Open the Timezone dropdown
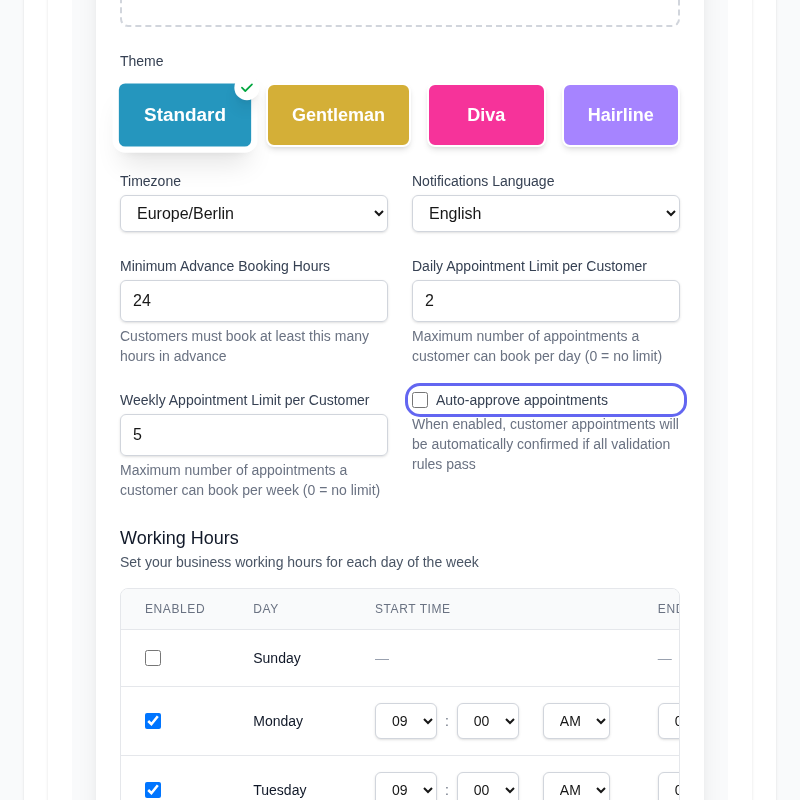Screen dimensions: 800x800 pyautogui.click(x=254, y=214)
